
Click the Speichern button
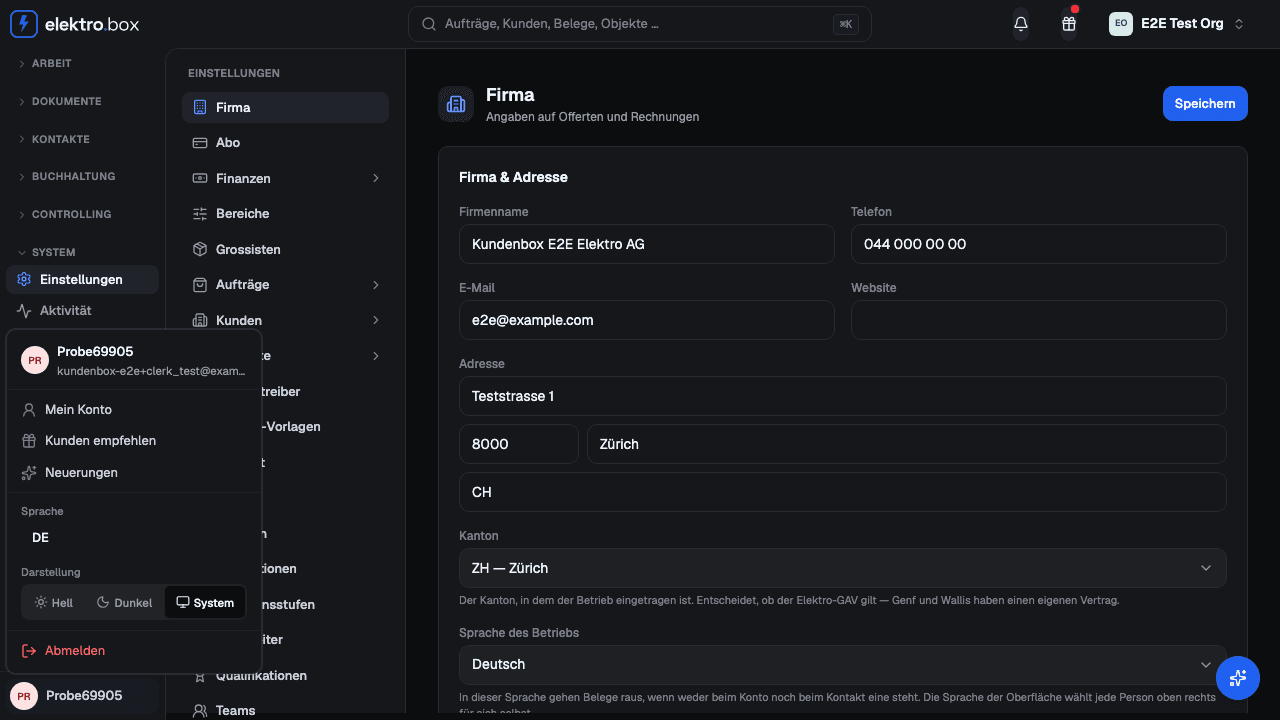1205,103
